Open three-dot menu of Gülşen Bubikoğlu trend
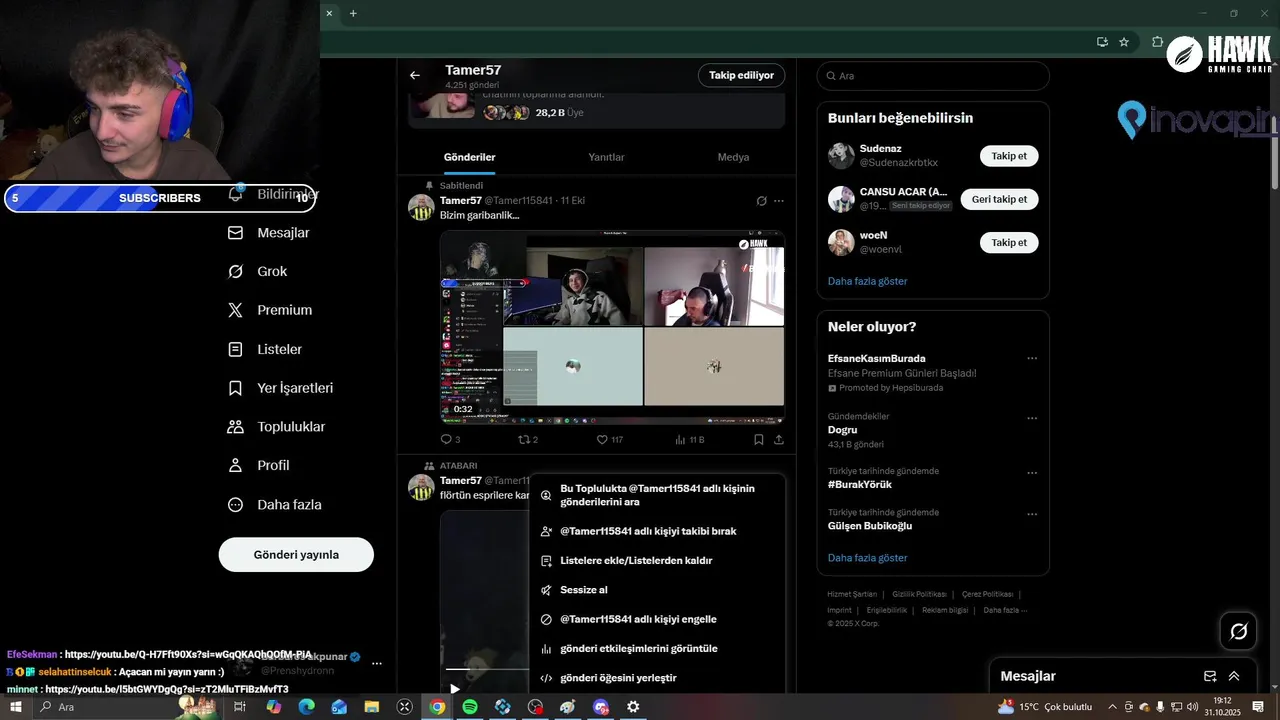The width and height of the screenshot is (1280, 720). click(1032, 514)
